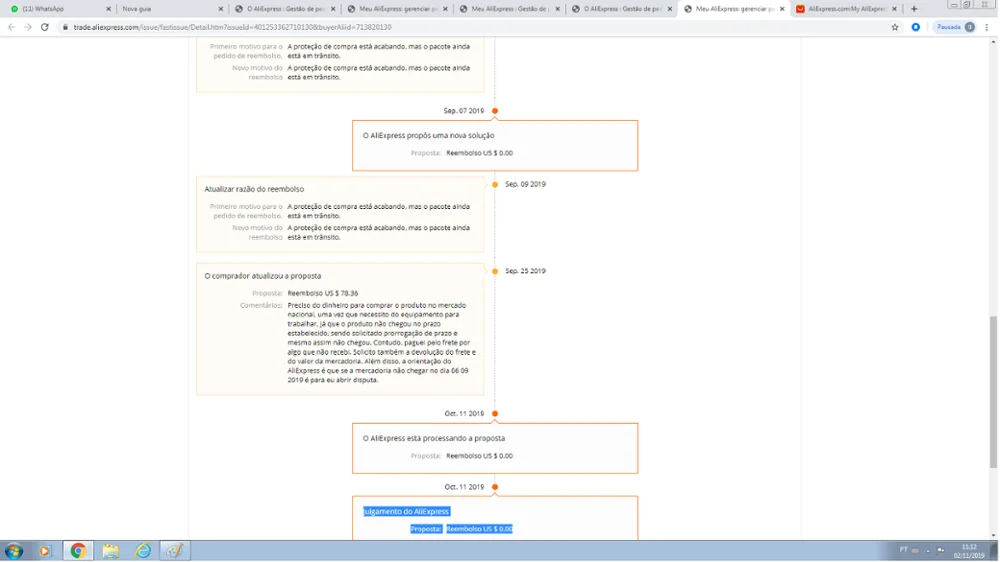
Task: Click the 'Sep. 25 2019' date label
Action: (x=526, y=270)
